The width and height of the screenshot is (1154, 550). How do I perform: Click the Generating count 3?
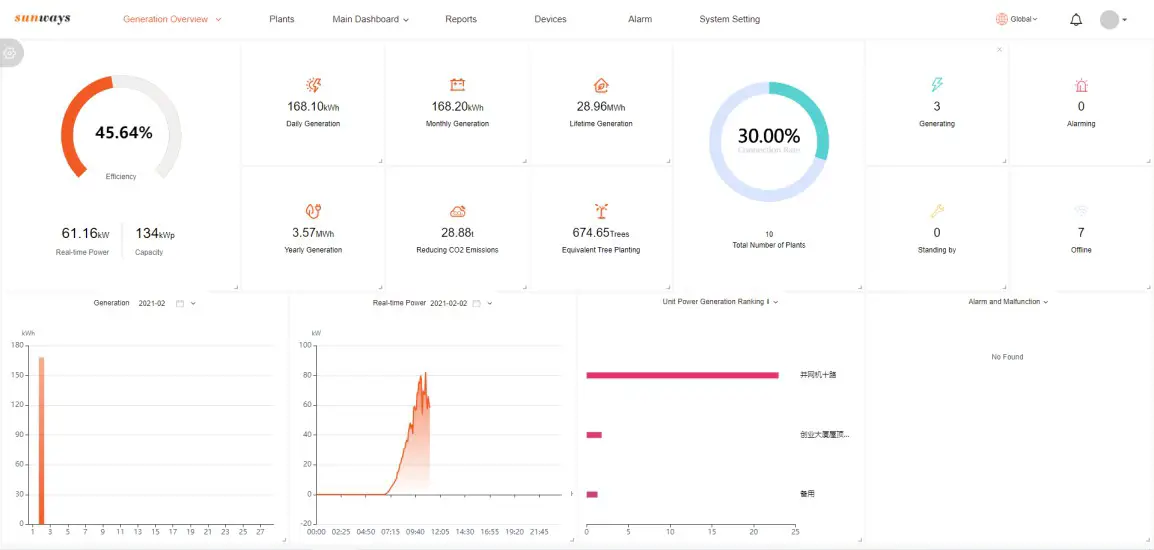pos(937,107)
